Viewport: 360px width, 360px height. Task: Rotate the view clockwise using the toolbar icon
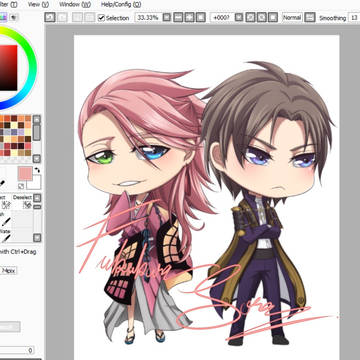(262, 17)
